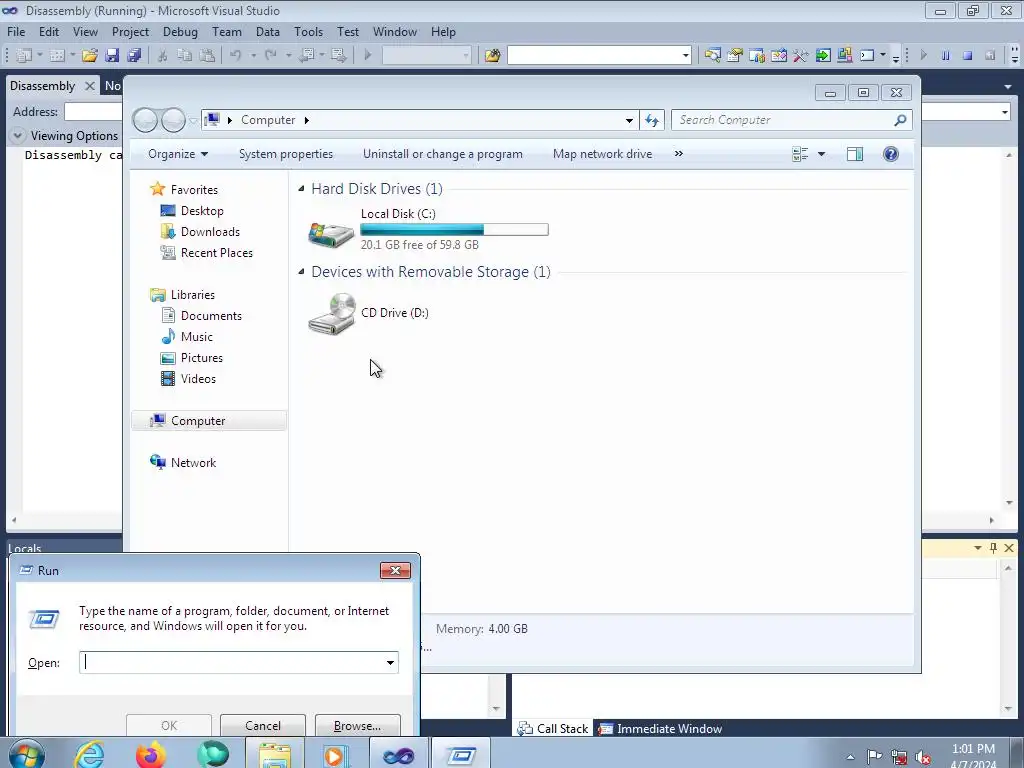Open Organize dropdown in Explorer
This screenshot has width=1024, height=768.
click(178, 154)
